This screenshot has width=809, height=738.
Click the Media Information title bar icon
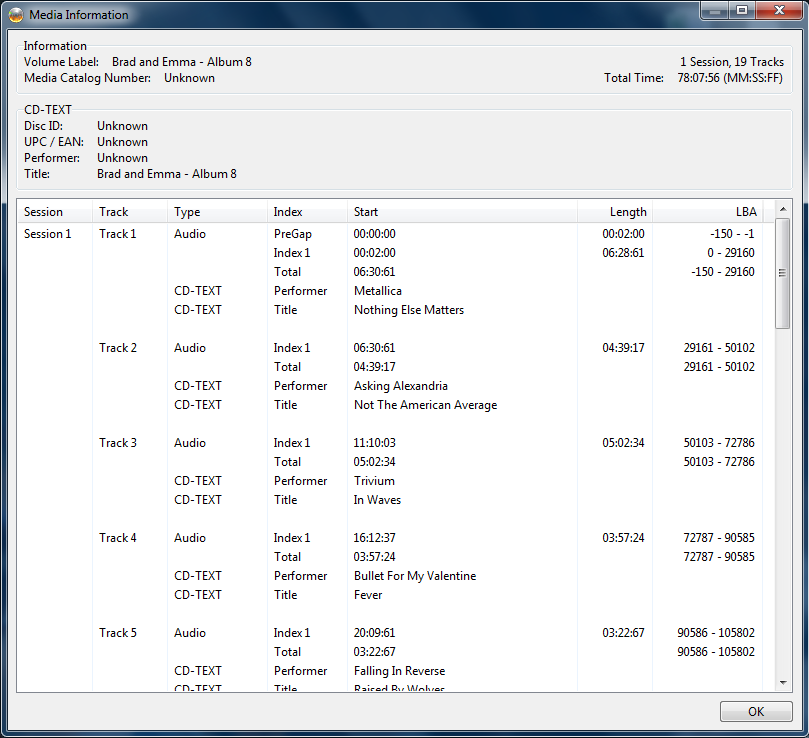click(15, 15)
